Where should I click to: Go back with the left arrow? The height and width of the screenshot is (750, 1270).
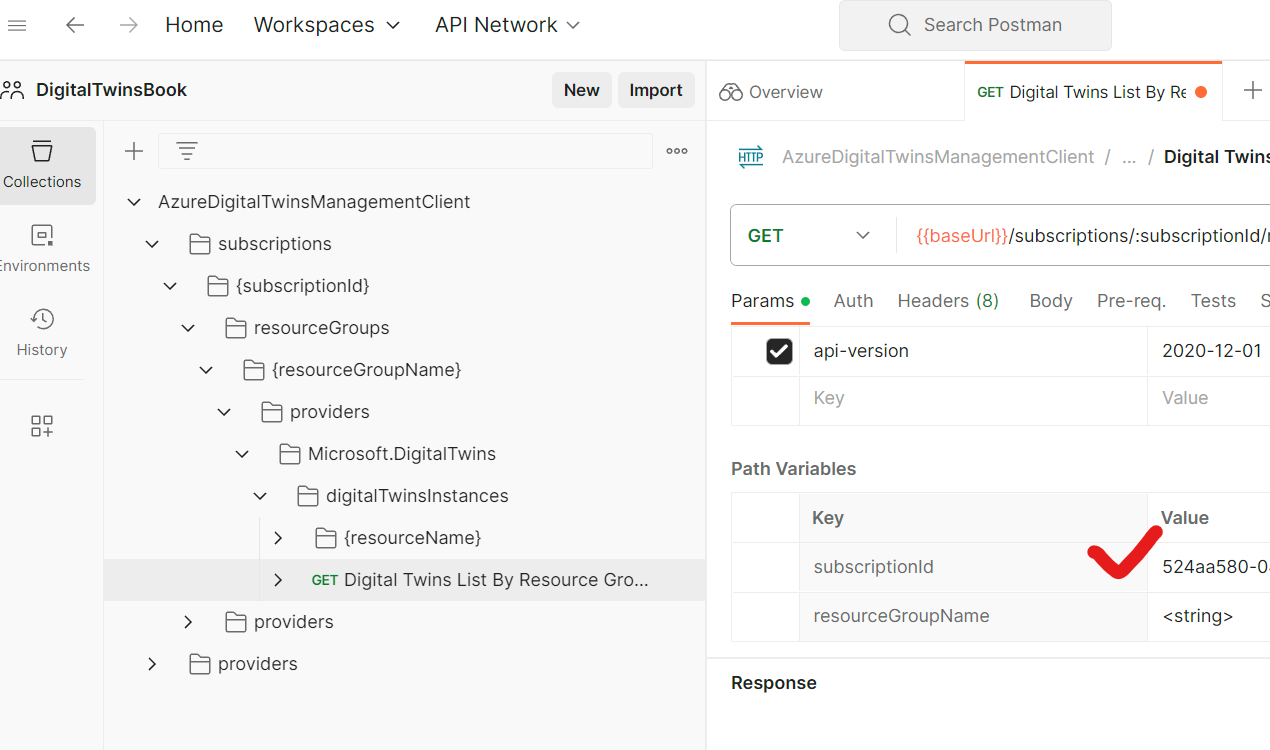[x=75, y=25]
